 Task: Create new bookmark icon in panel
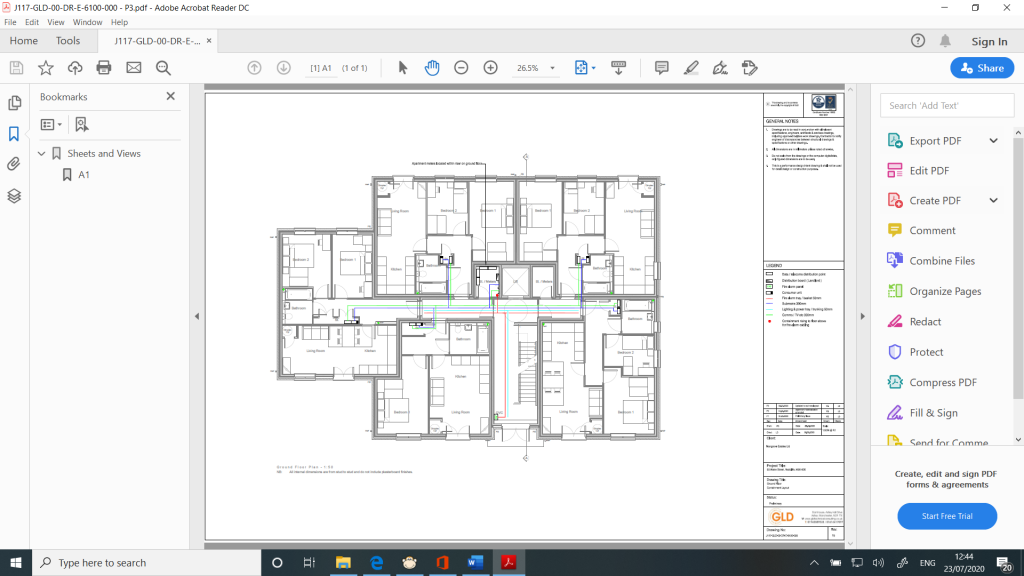point(82,124)
